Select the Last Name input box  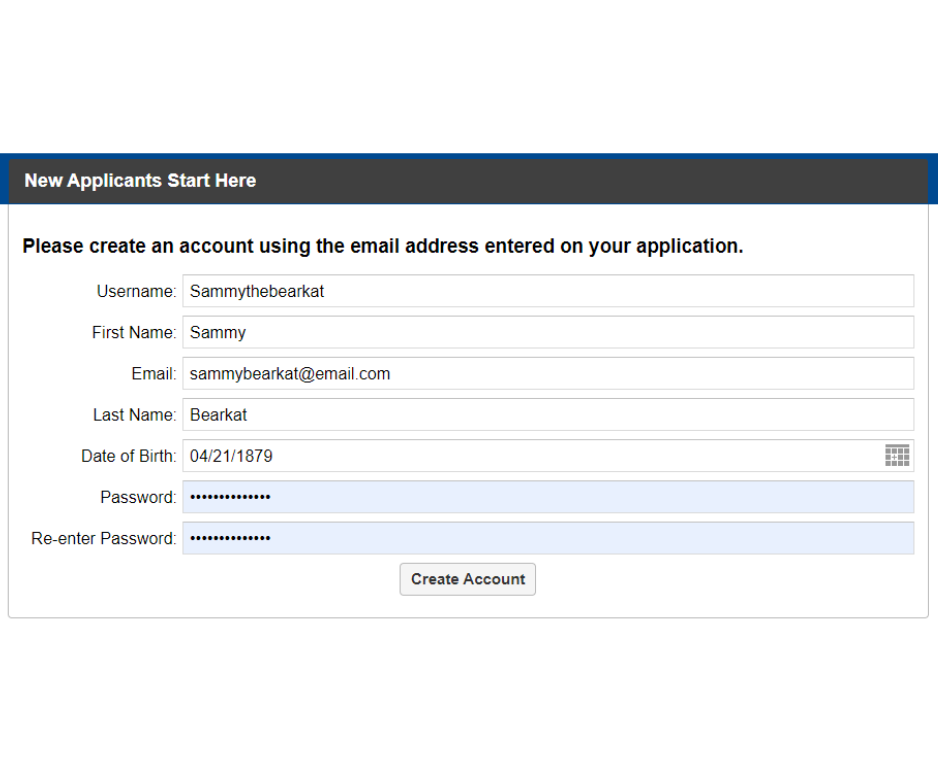point(548,414)
